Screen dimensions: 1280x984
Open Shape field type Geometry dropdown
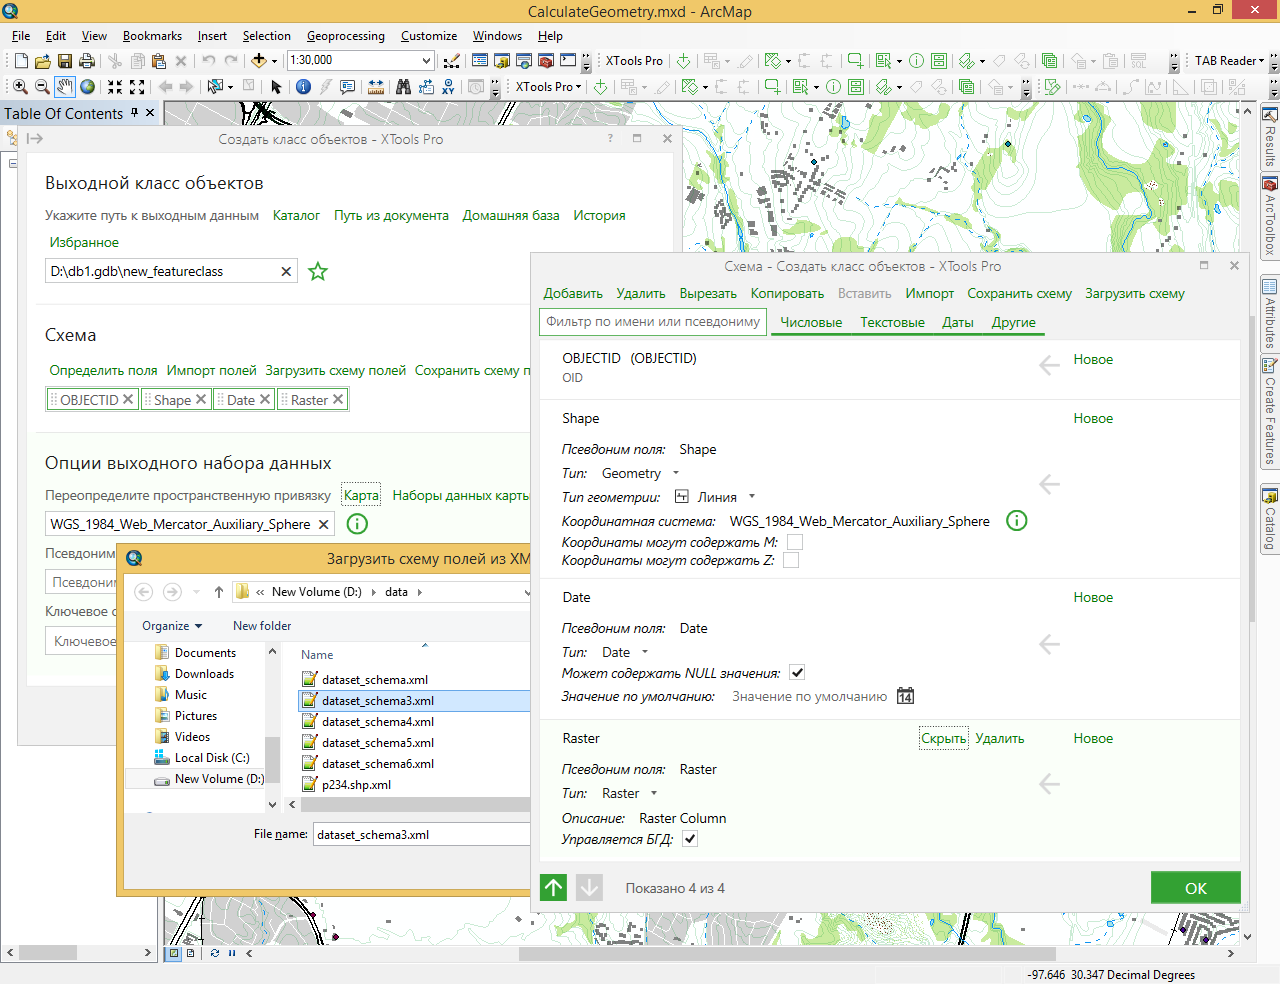(676, 473)
